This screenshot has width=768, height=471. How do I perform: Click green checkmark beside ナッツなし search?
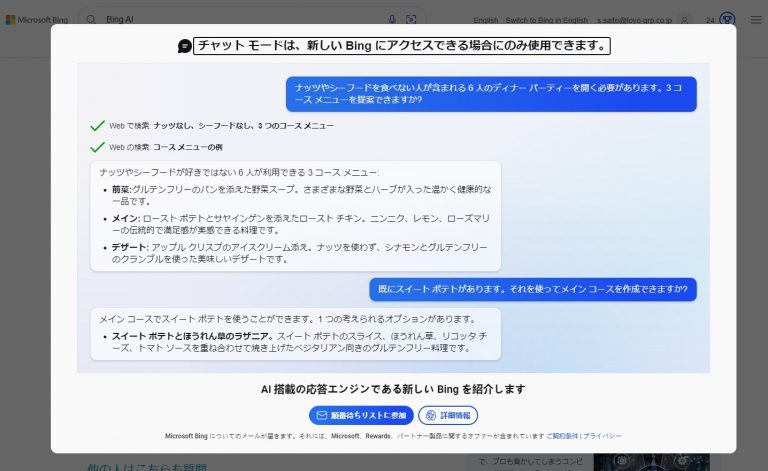coord(97,126)
